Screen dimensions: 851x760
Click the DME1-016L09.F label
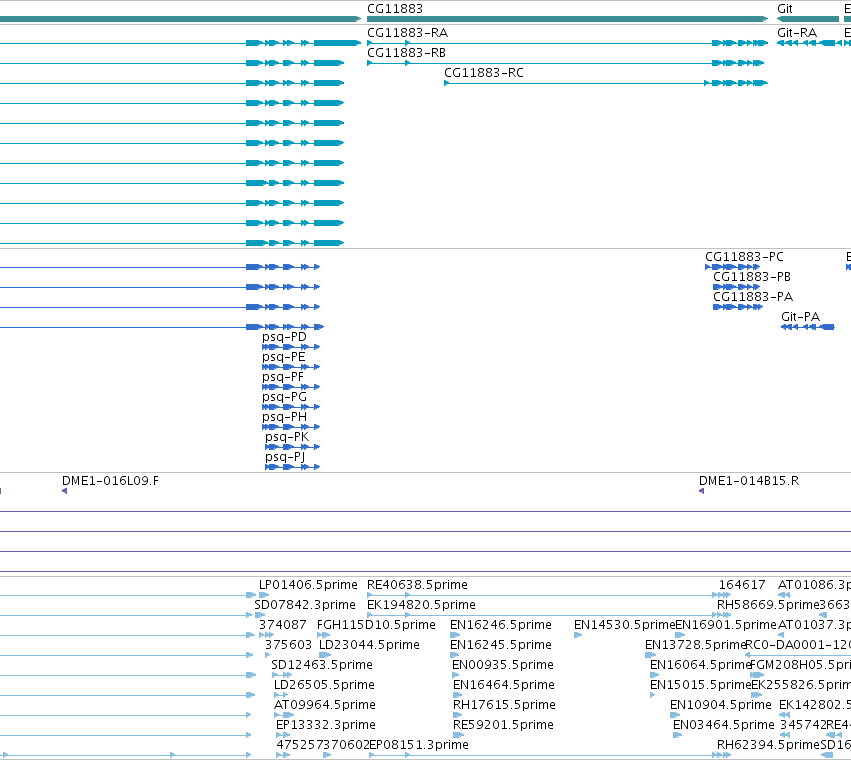[x=110, y=481]
